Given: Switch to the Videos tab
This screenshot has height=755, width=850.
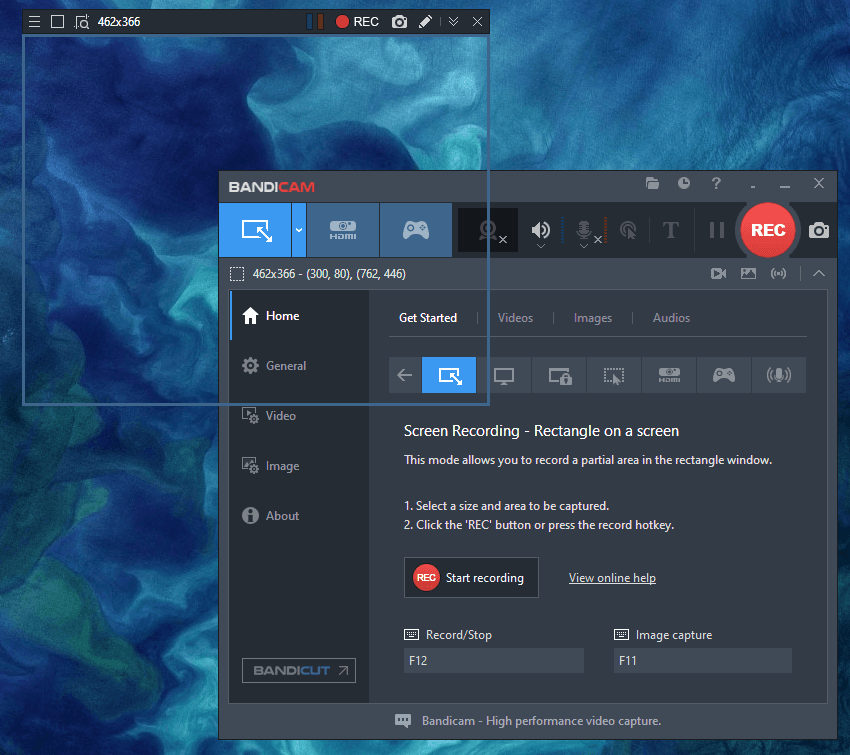Looking at the screenshot, I should [x=515, y=318].
